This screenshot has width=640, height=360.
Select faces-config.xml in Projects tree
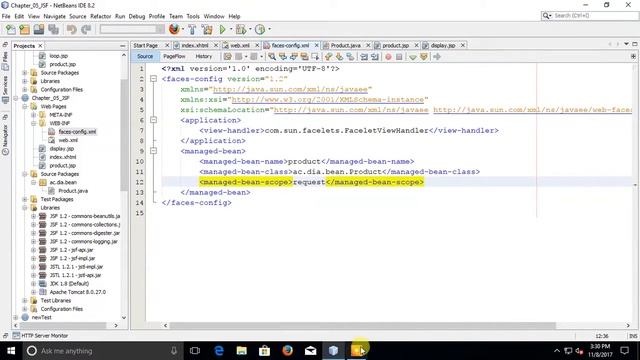77,131
